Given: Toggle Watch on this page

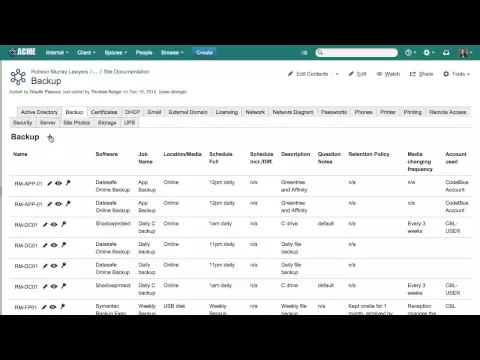Looking at the screenshot, I should pyautogui.click(x=388, y=74).
